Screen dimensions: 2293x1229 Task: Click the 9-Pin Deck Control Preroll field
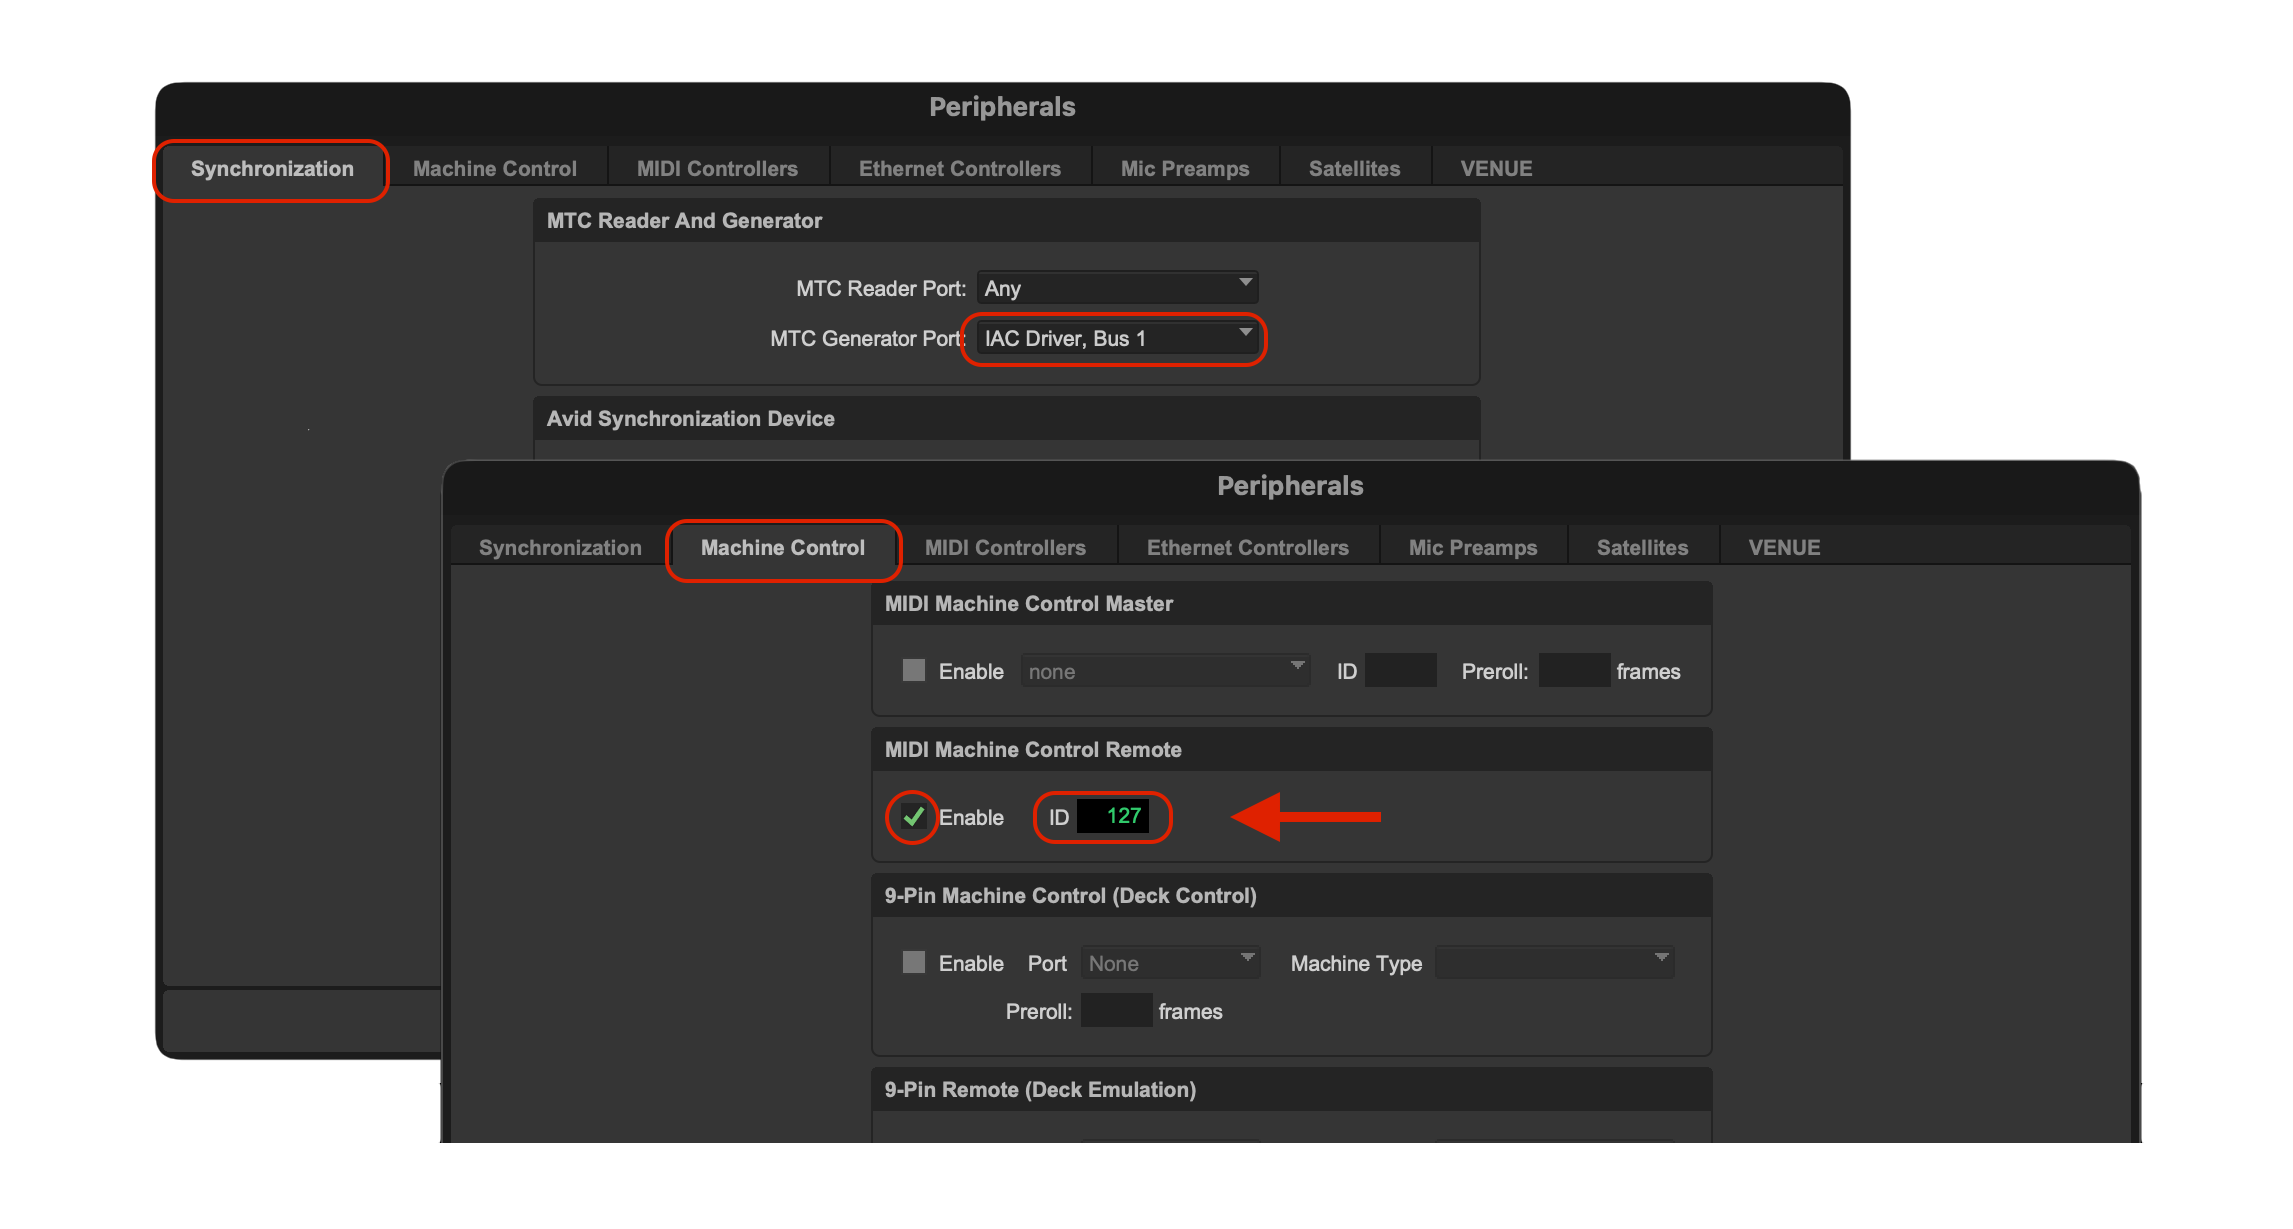point(1116,1011)
